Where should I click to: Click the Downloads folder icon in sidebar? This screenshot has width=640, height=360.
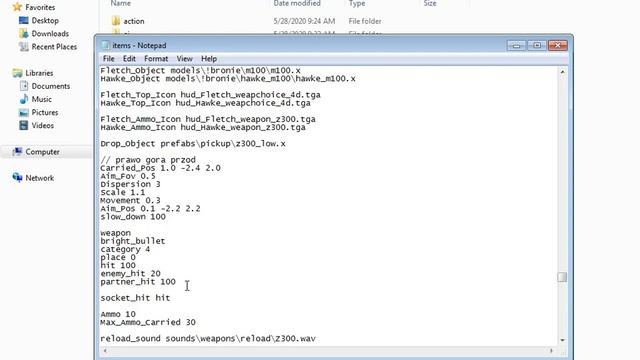coord(24,33)
